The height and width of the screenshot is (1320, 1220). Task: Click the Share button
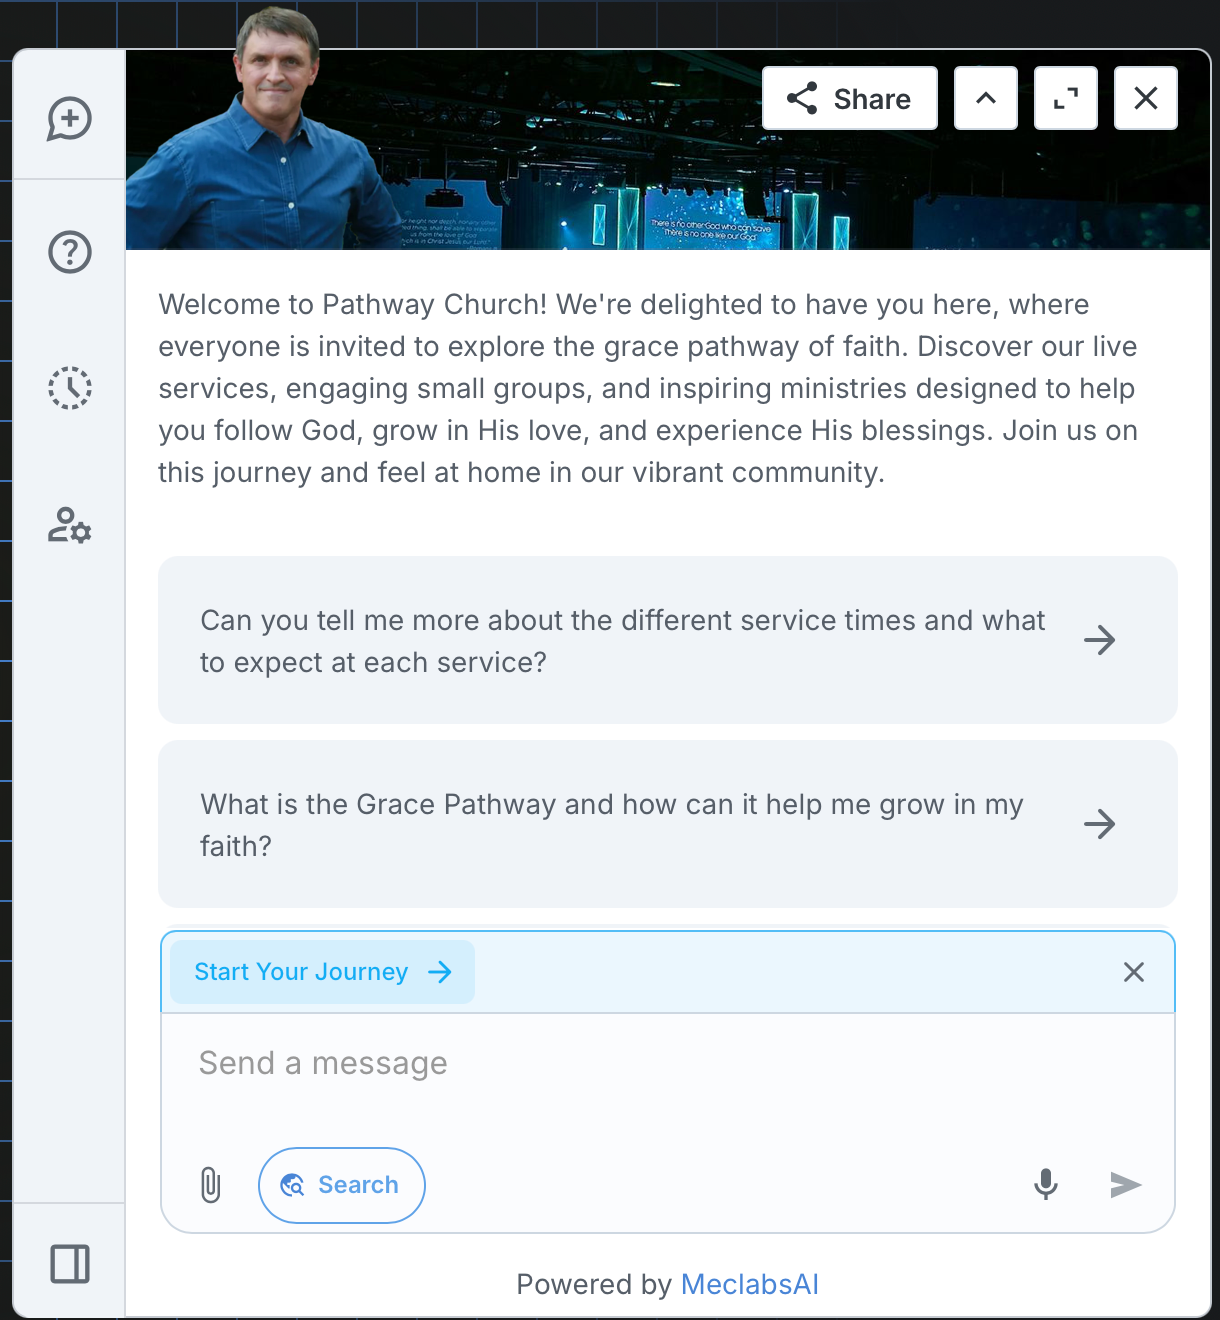(850, 98)
